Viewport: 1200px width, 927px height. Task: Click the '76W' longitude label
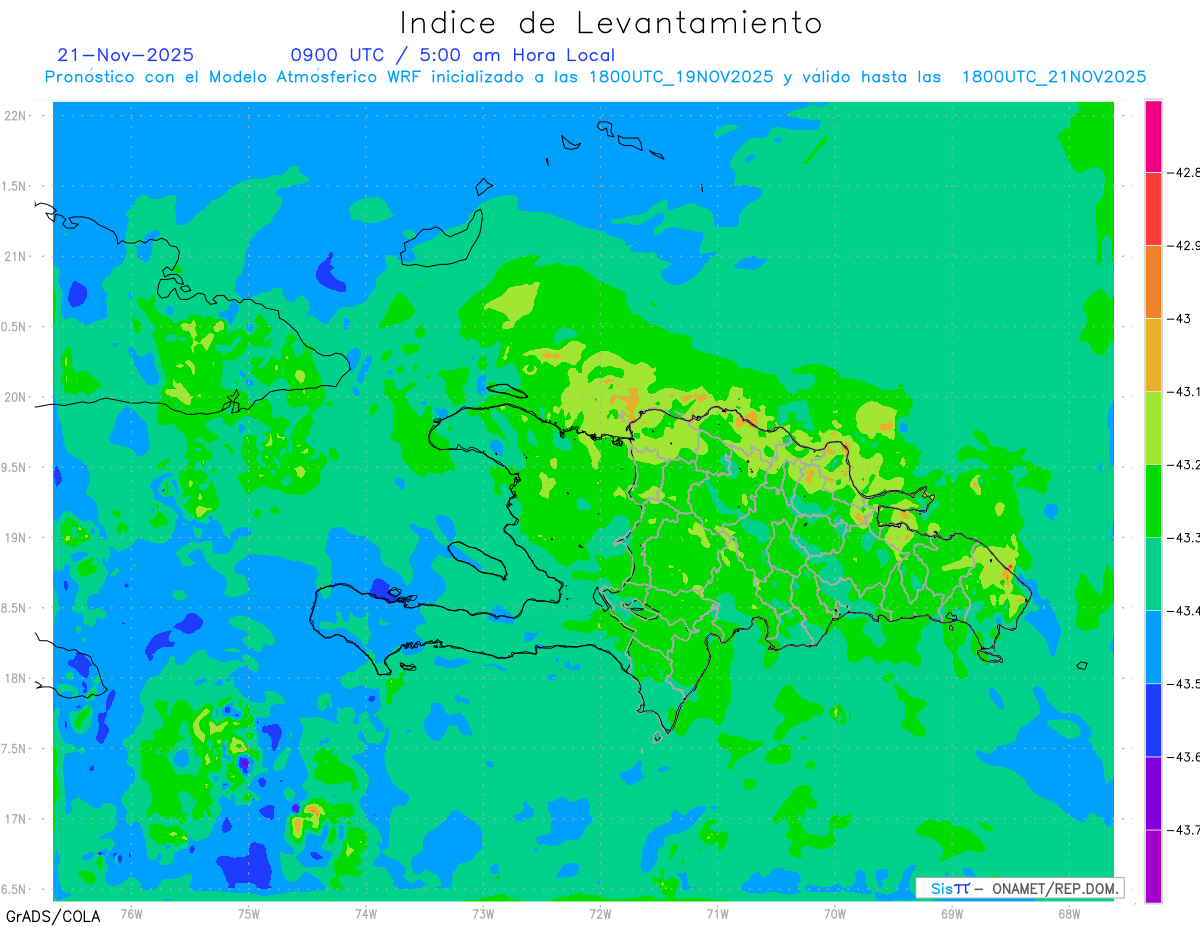tap(131, 913)
